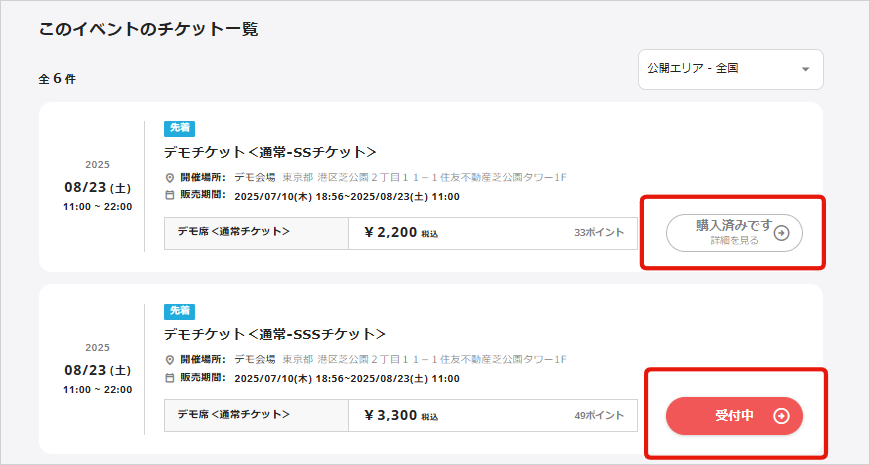Viewport: 870px width, 465px height.
Task: Click the calendar icon beside SSSチケット 販売期間
Action: pos(170,379)
